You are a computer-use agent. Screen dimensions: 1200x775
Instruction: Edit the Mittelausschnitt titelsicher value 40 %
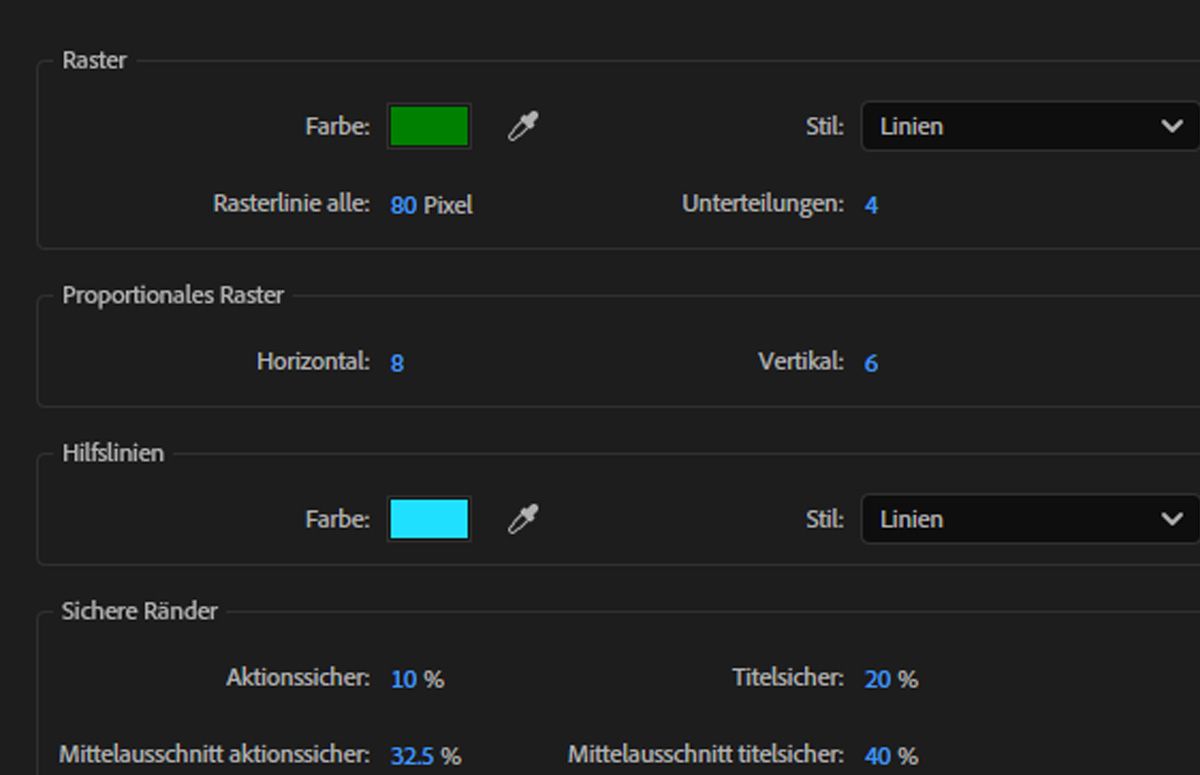(x=875, y=757)
